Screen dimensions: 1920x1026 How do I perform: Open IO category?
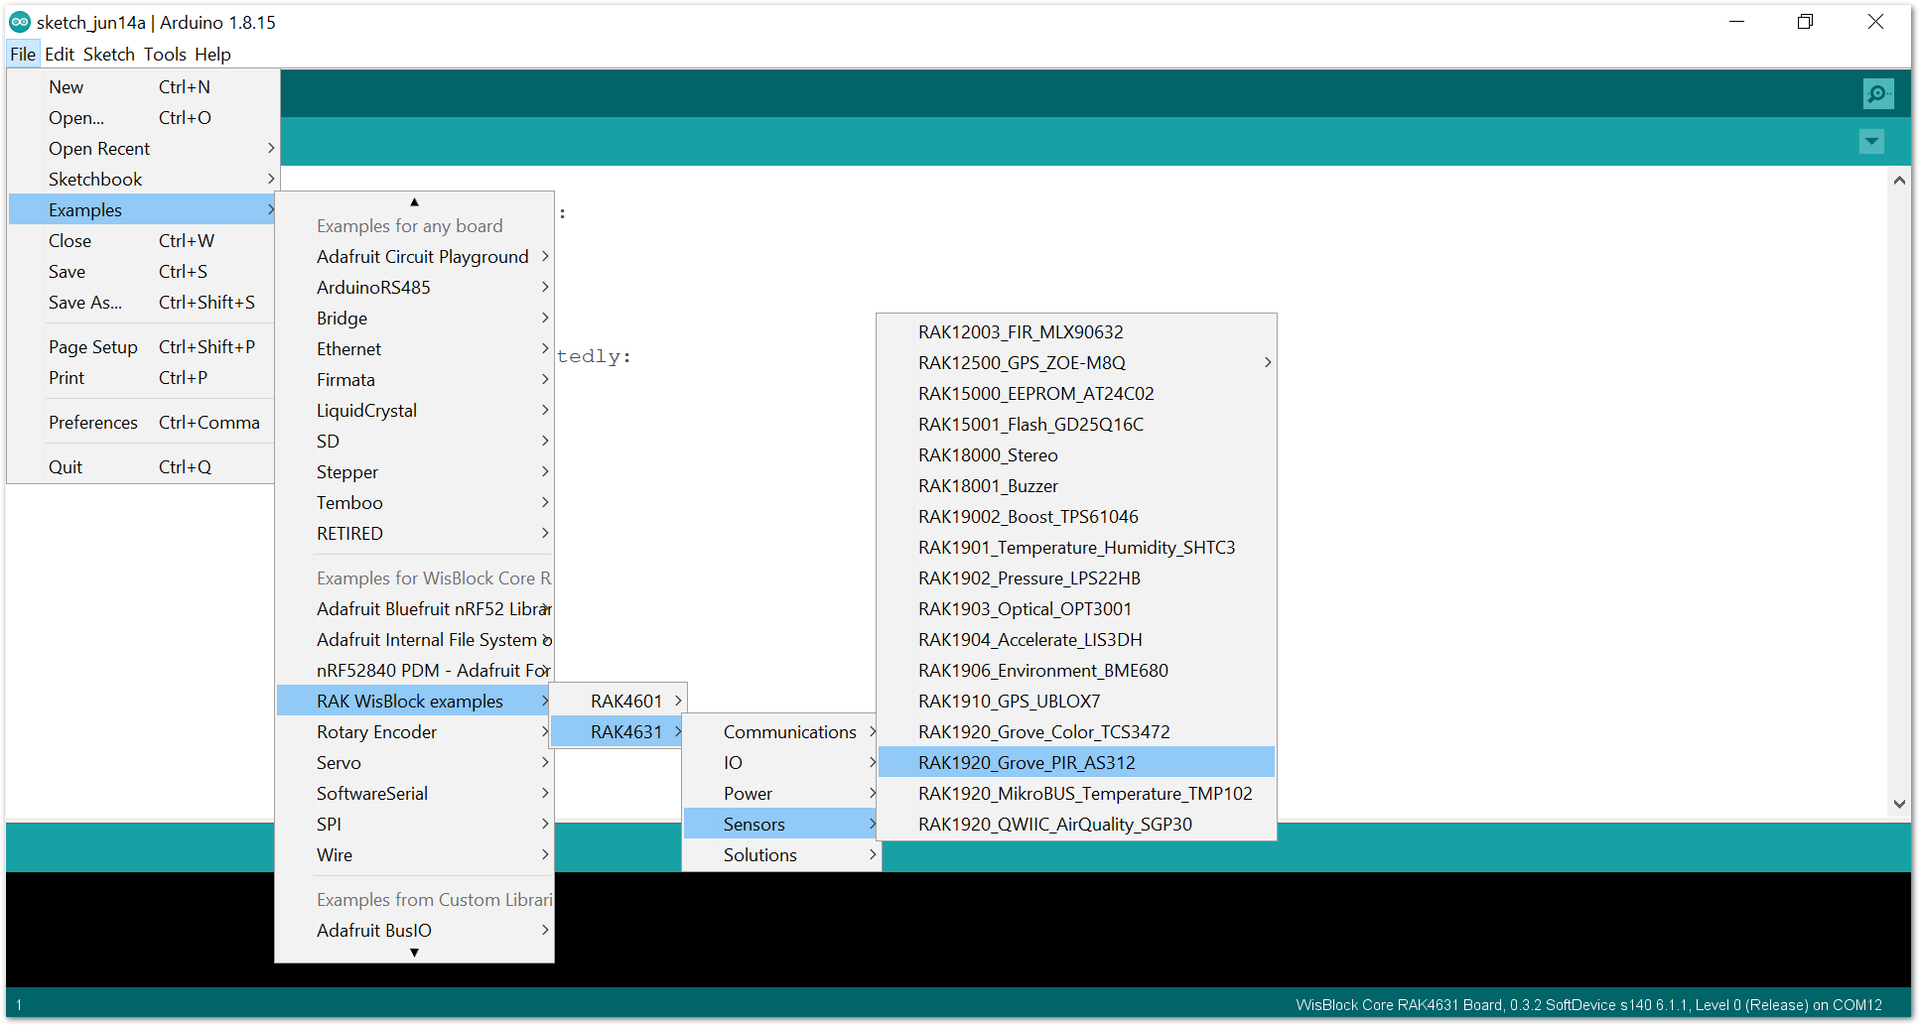pos(781,763)
